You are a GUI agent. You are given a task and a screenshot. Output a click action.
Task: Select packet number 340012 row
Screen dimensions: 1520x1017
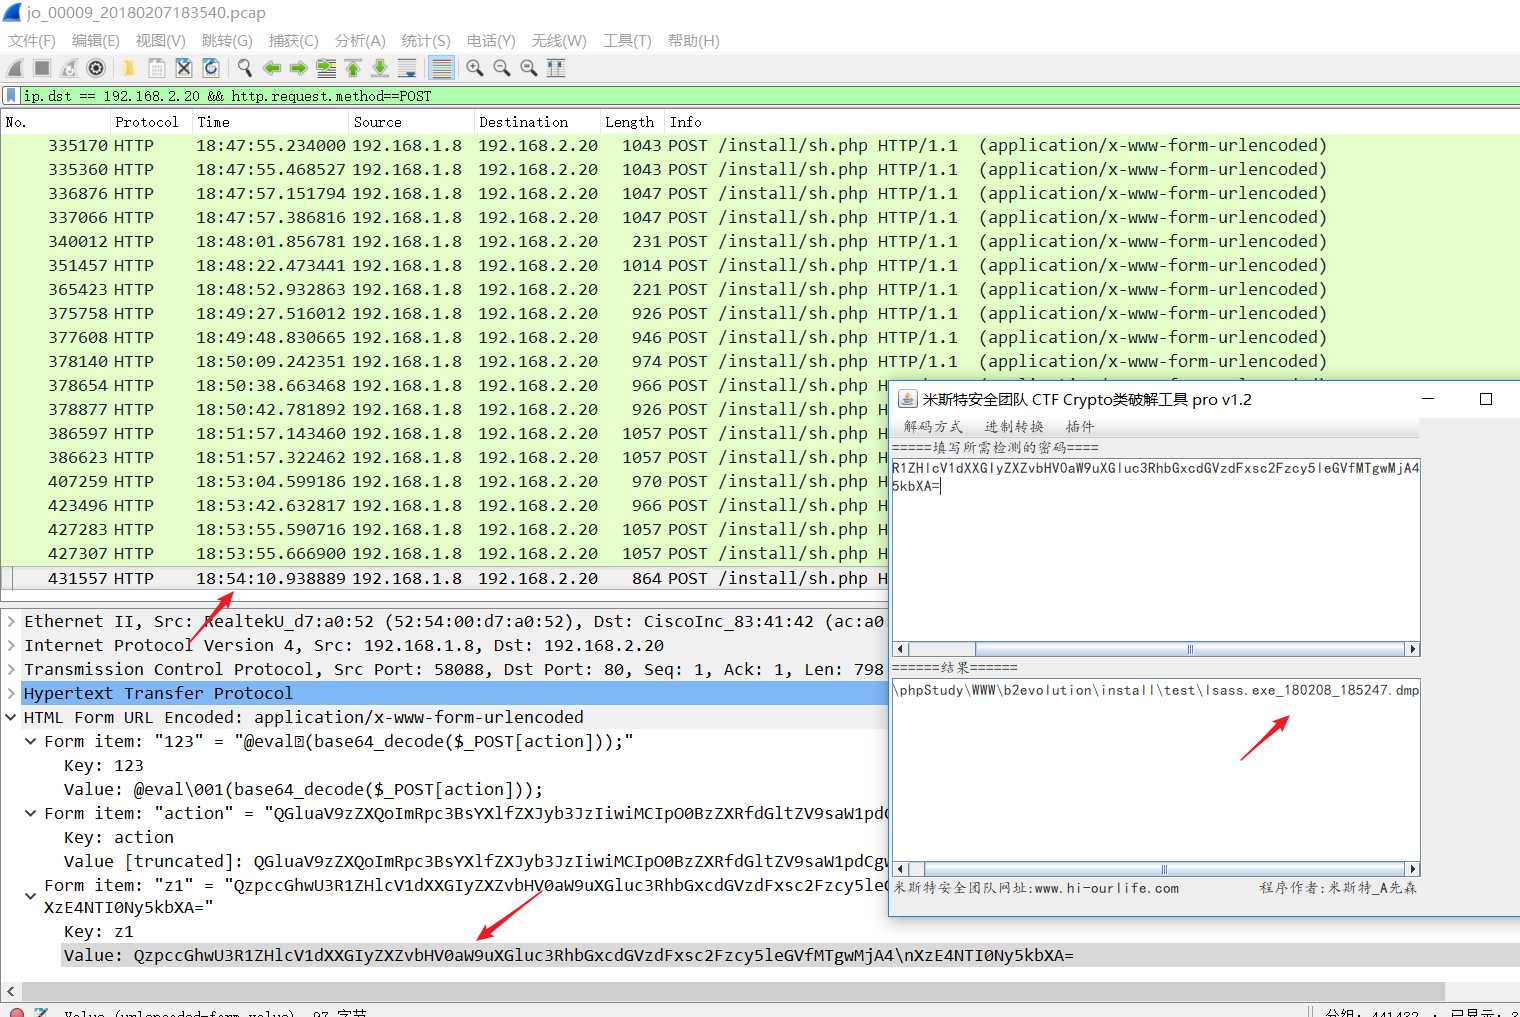point(760,241)
